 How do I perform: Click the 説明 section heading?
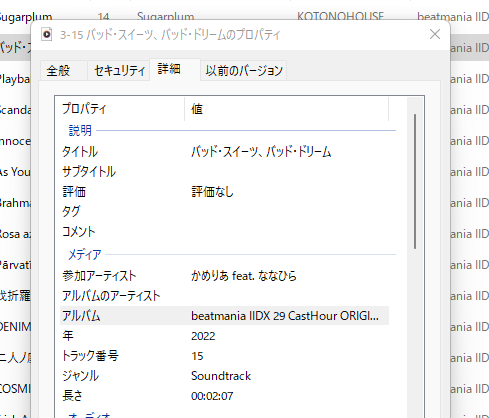[80, 130]
